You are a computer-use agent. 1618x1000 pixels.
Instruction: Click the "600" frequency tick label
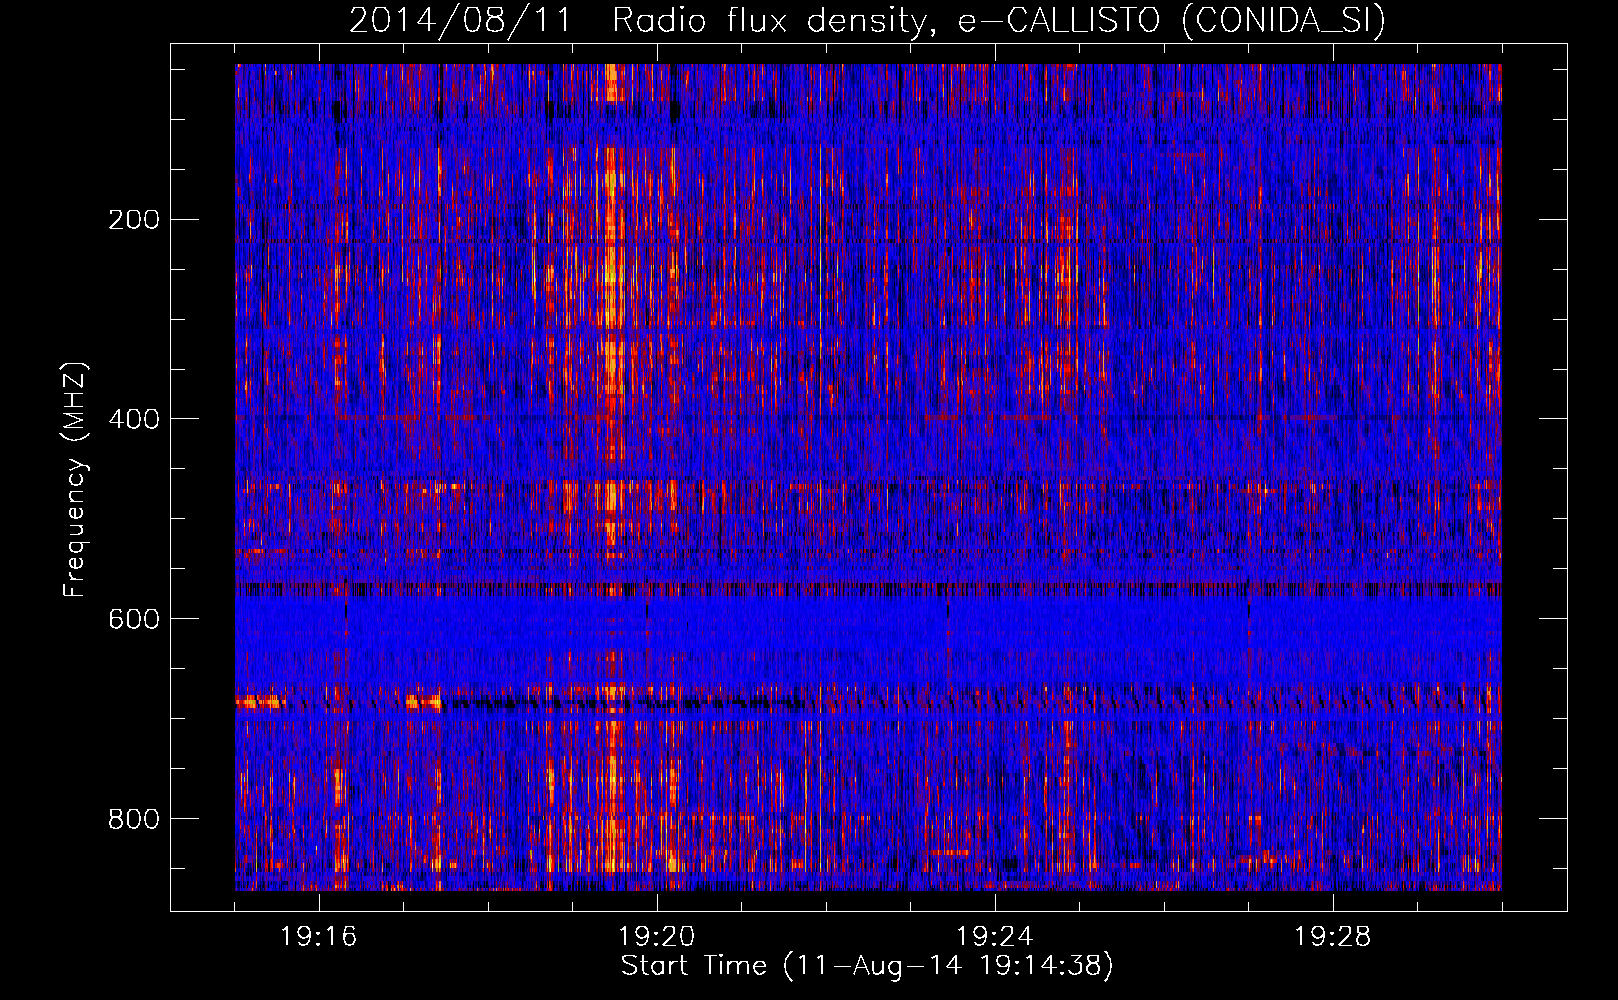pos(134,619)
